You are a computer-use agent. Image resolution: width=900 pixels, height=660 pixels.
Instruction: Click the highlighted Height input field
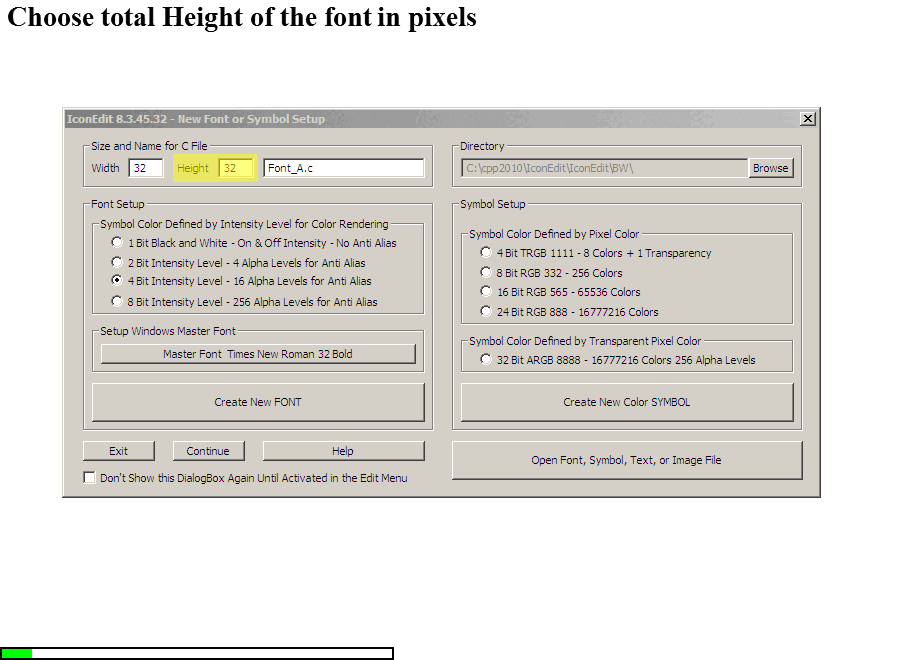click(238, 167)
